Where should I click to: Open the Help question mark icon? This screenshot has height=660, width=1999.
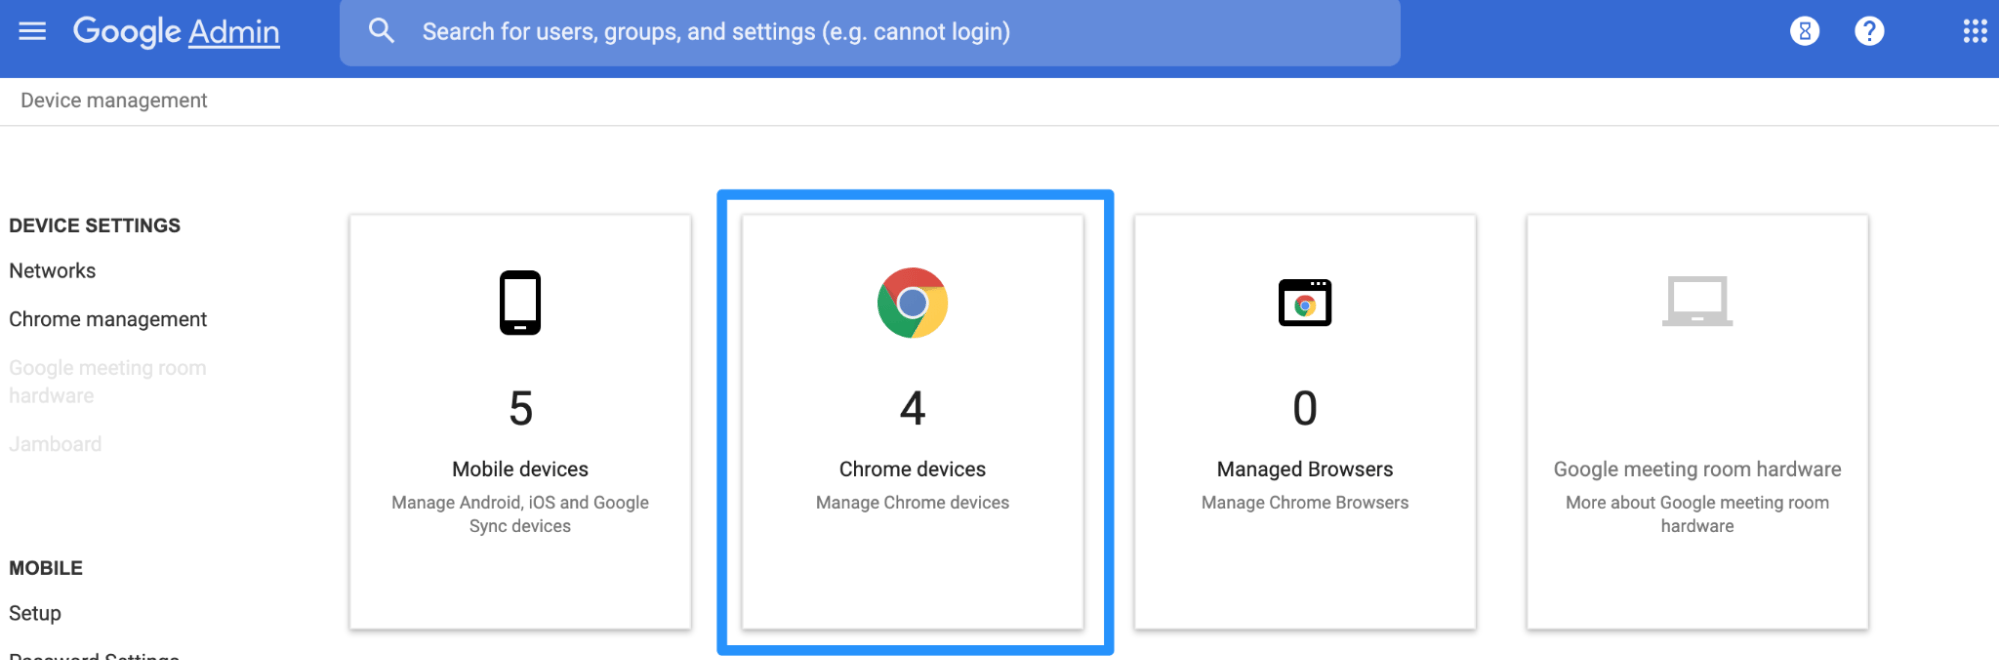(x=1869, y=31)
